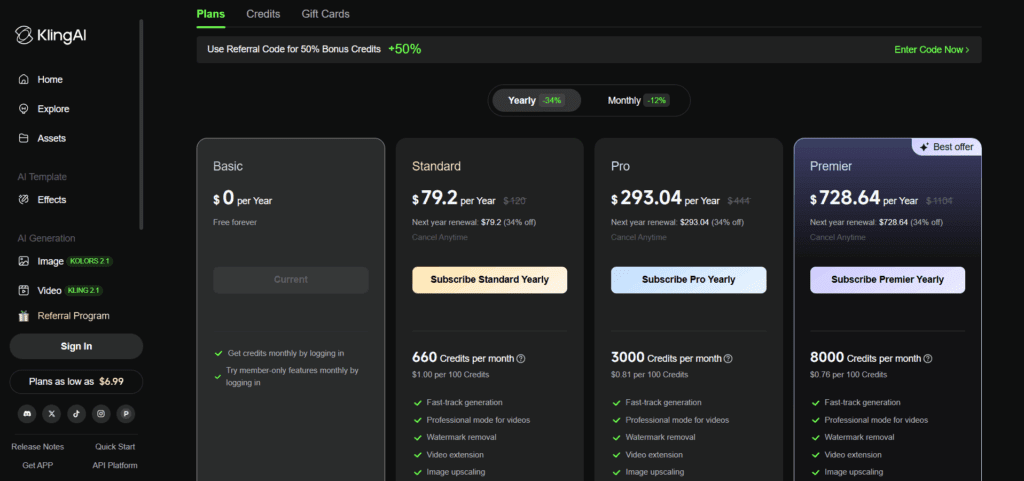Click Premier 'Next year renewal' text
The height and width of the screenshot is (481, 1024).
(x=876, y=222)
